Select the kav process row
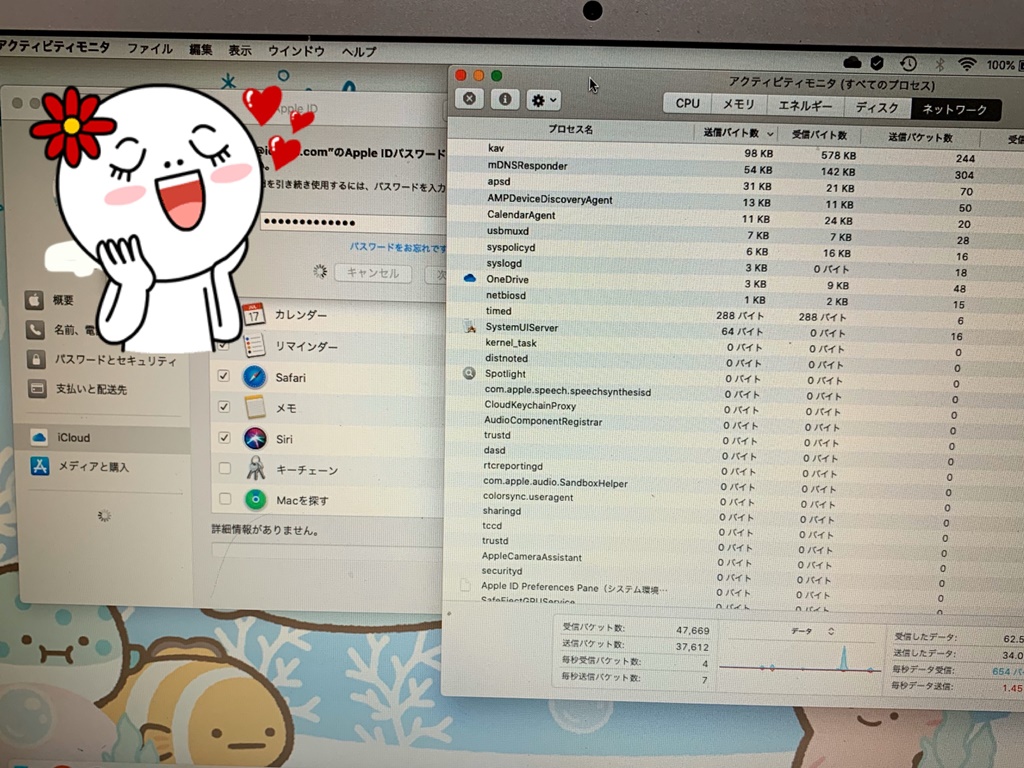 click(736, 152)
